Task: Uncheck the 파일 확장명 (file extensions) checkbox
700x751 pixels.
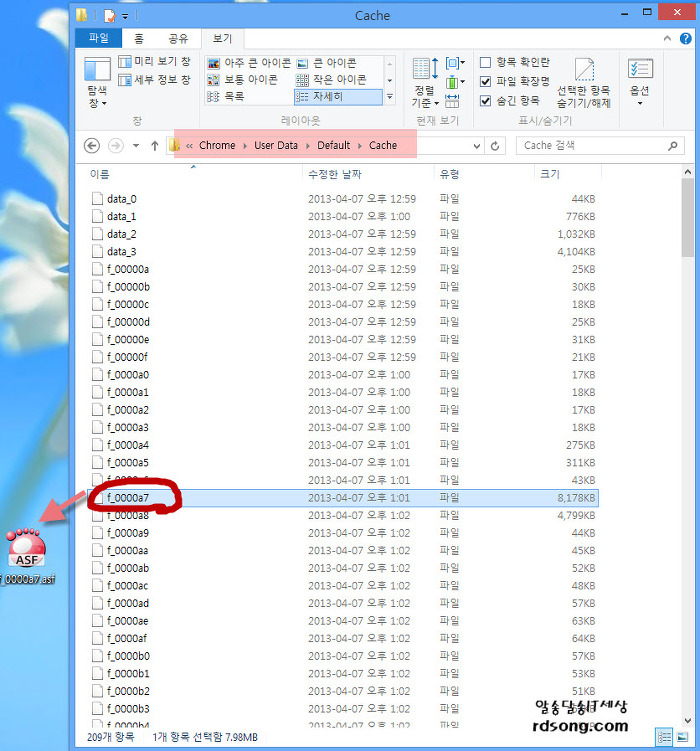Action: pyautogui.click(x=485, y=81)
